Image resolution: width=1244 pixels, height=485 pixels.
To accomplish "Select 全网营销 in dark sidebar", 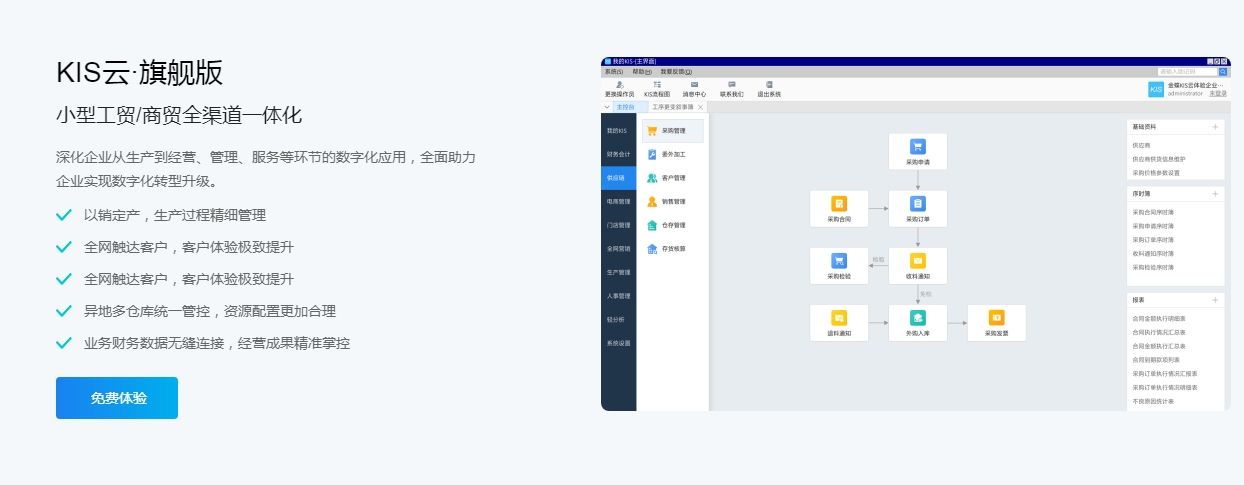I will click(618, 248).
